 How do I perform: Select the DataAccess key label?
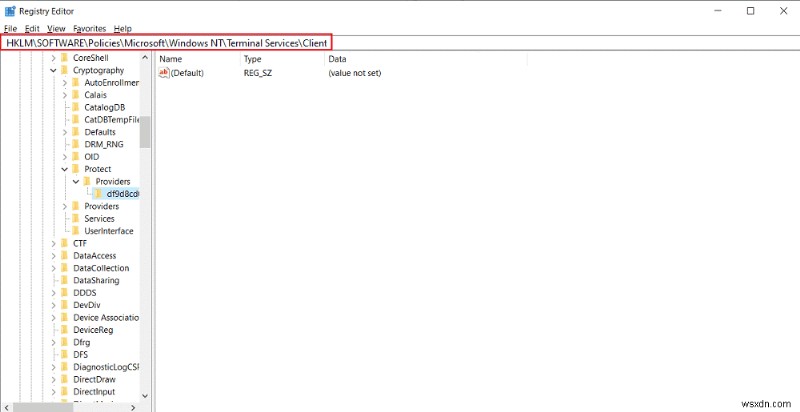94,255
